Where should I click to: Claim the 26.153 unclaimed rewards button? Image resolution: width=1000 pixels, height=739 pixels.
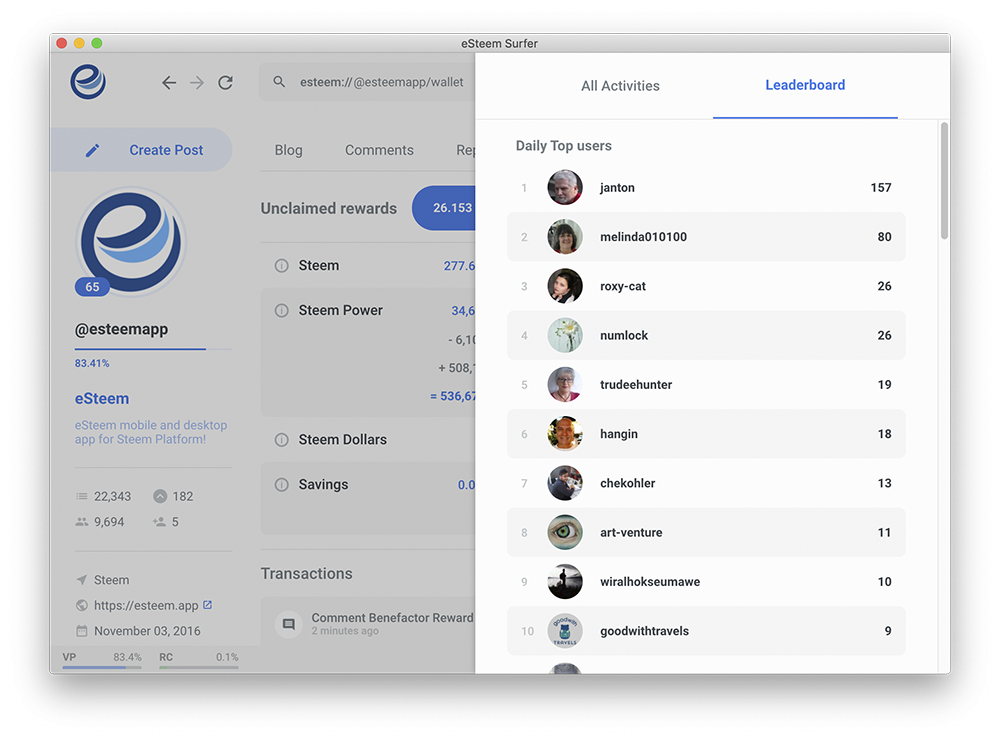pyautogui.click(x=444, y=208)
